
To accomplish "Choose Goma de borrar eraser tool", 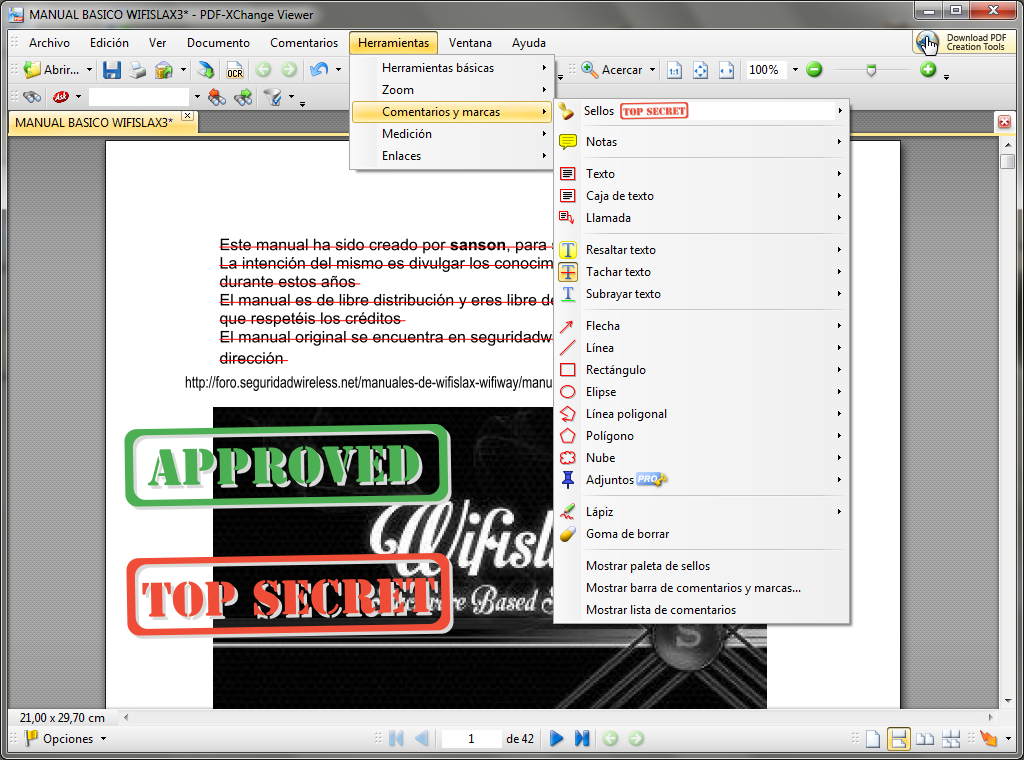I will (701, 534).
